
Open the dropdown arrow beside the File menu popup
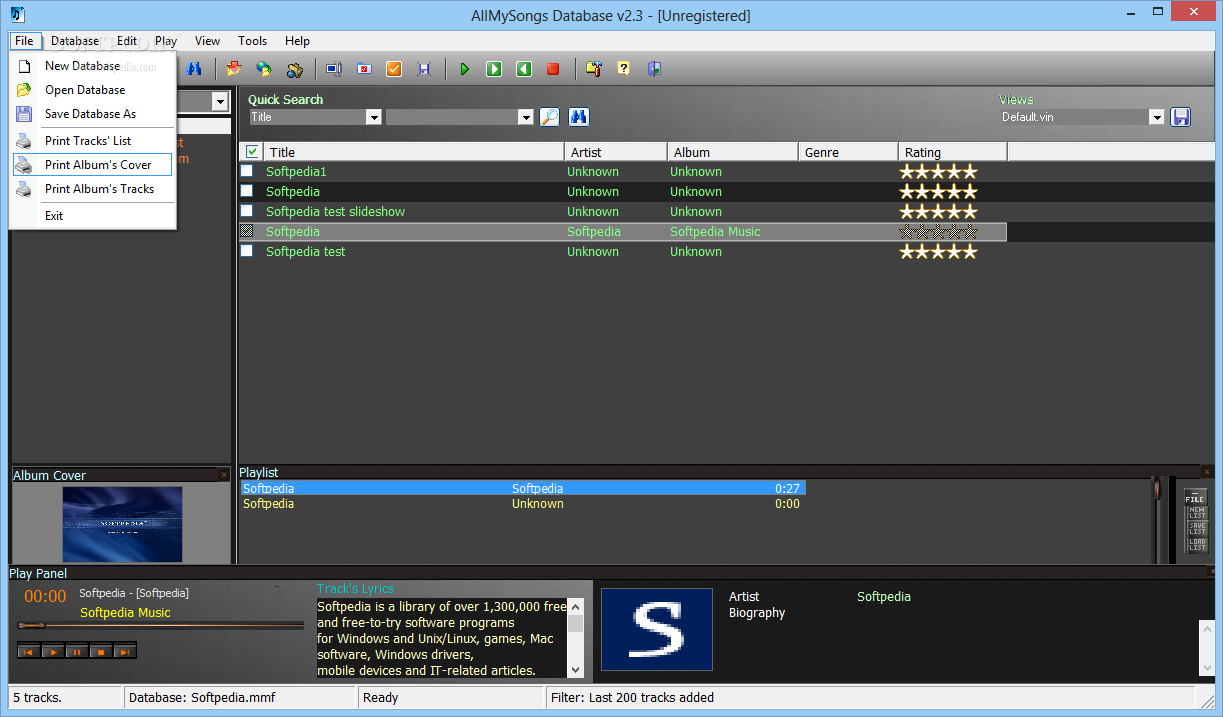[220, 102]
